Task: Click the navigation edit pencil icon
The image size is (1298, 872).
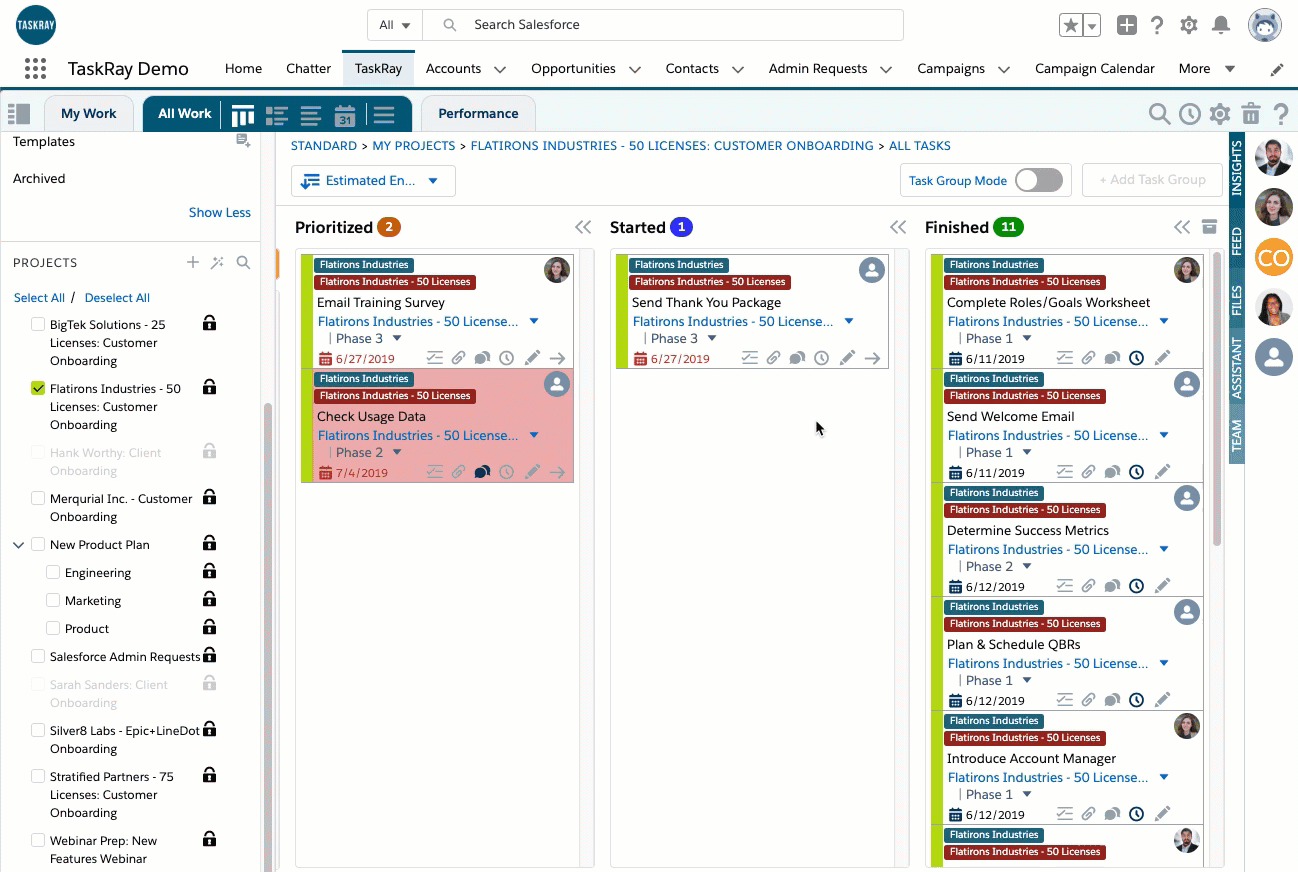Action: (x=1277, y=69)
